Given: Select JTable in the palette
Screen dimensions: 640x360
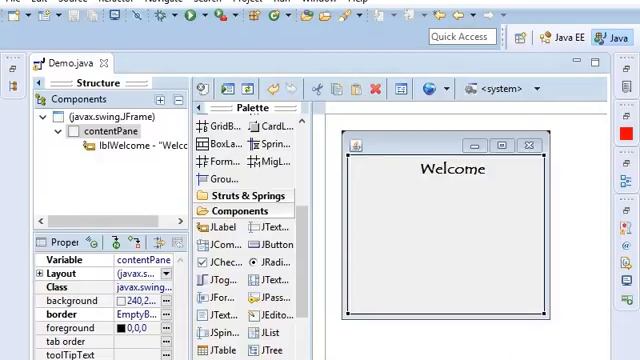Looking at the screenshot, I should coord(217,350).
